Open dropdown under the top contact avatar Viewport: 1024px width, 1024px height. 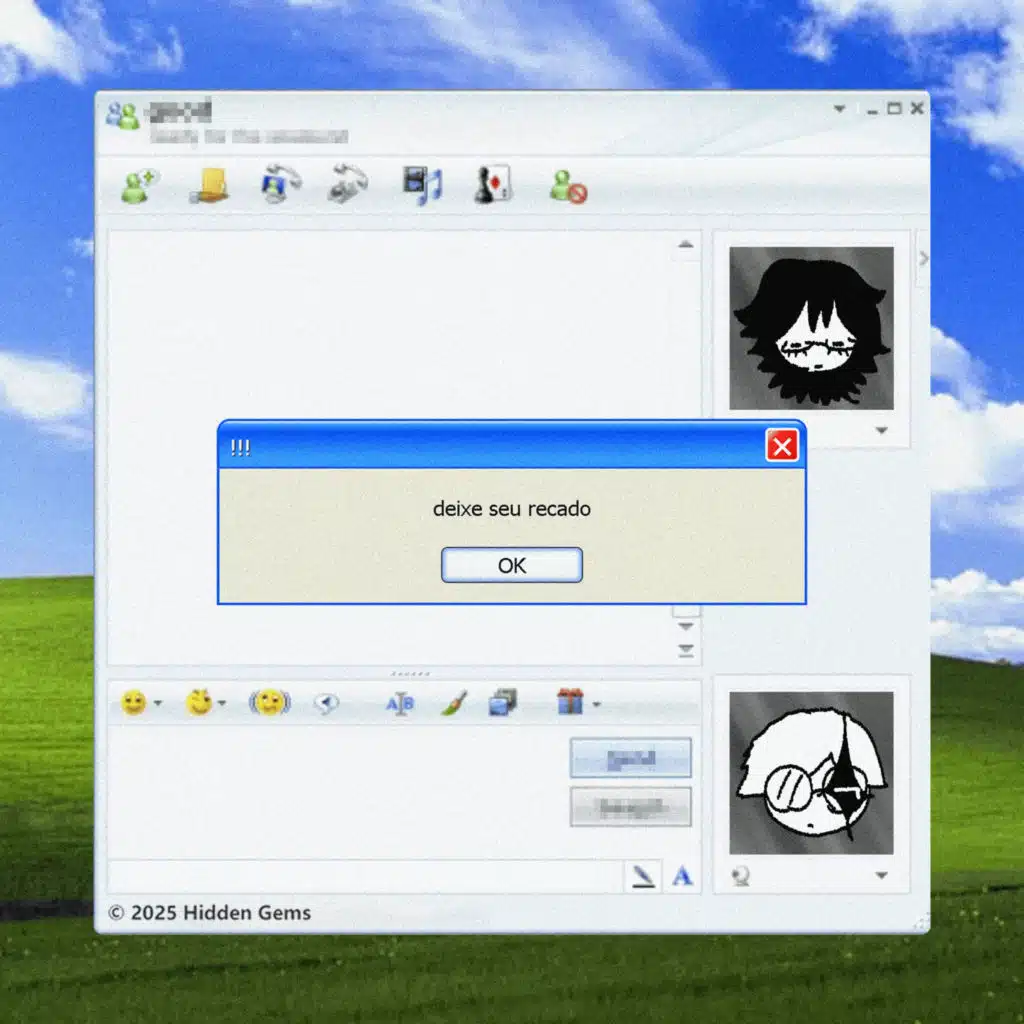pyautogui.click(x=881, y=431)
